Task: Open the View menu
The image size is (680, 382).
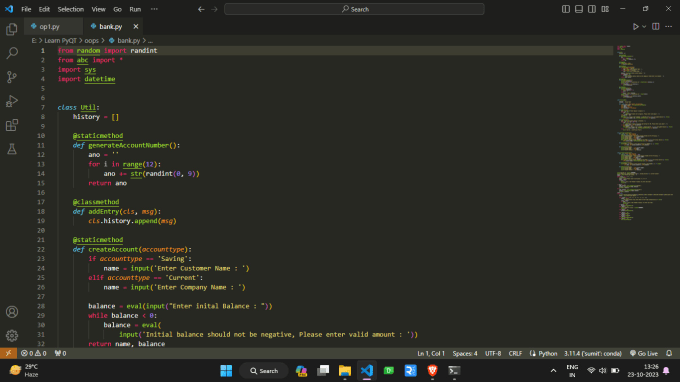Action: point(98,9)
